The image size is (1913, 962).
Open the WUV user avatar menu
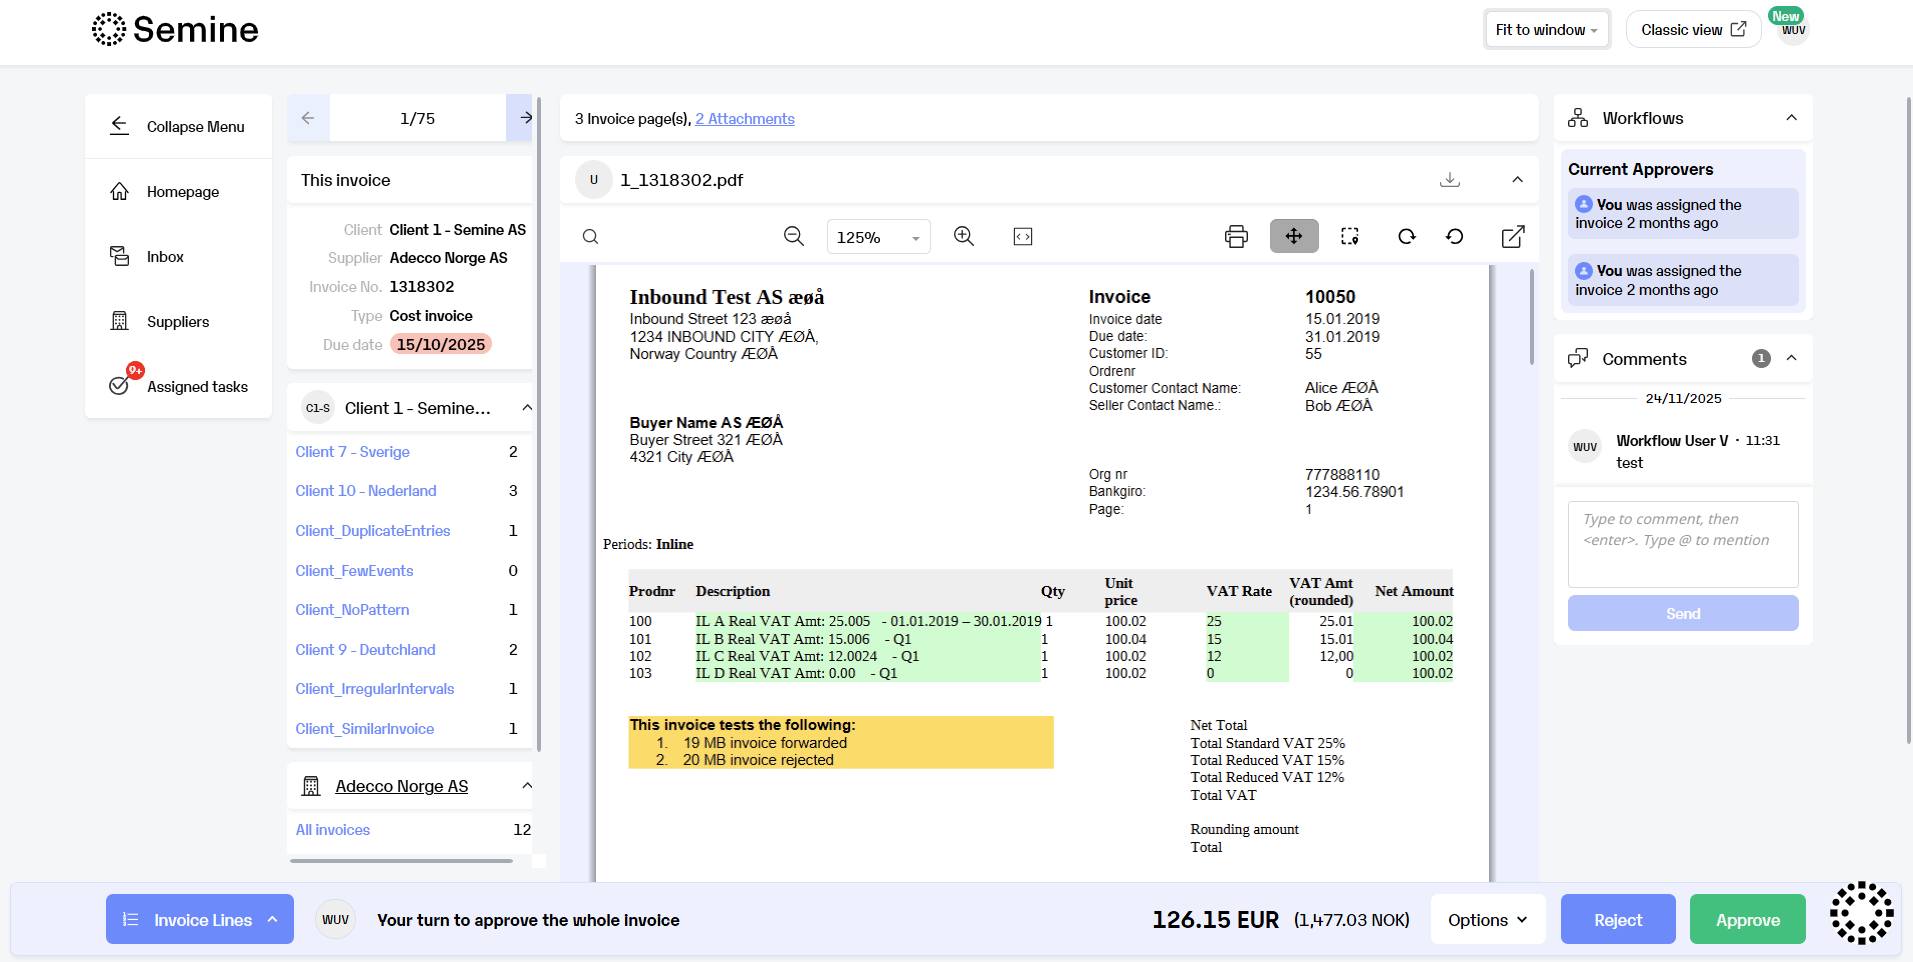[x=1793, y=30]
